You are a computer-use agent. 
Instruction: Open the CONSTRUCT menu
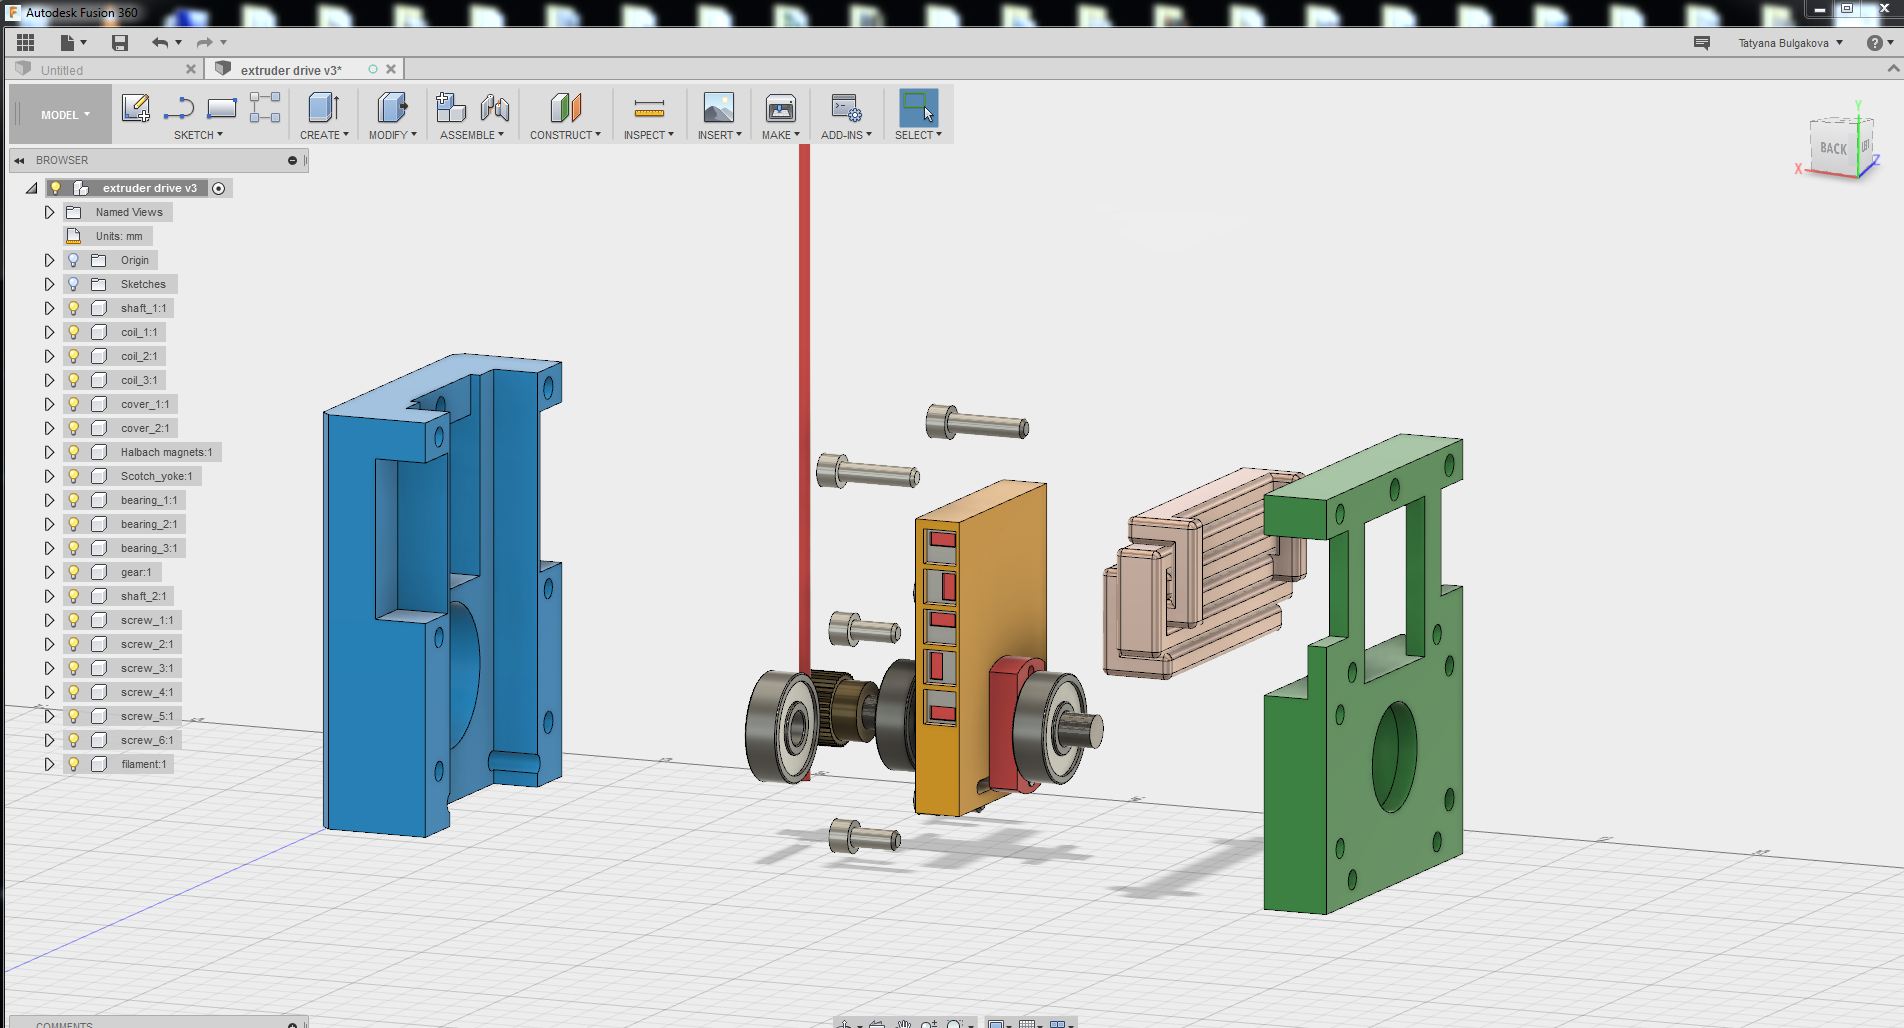[x=565, y=135]
